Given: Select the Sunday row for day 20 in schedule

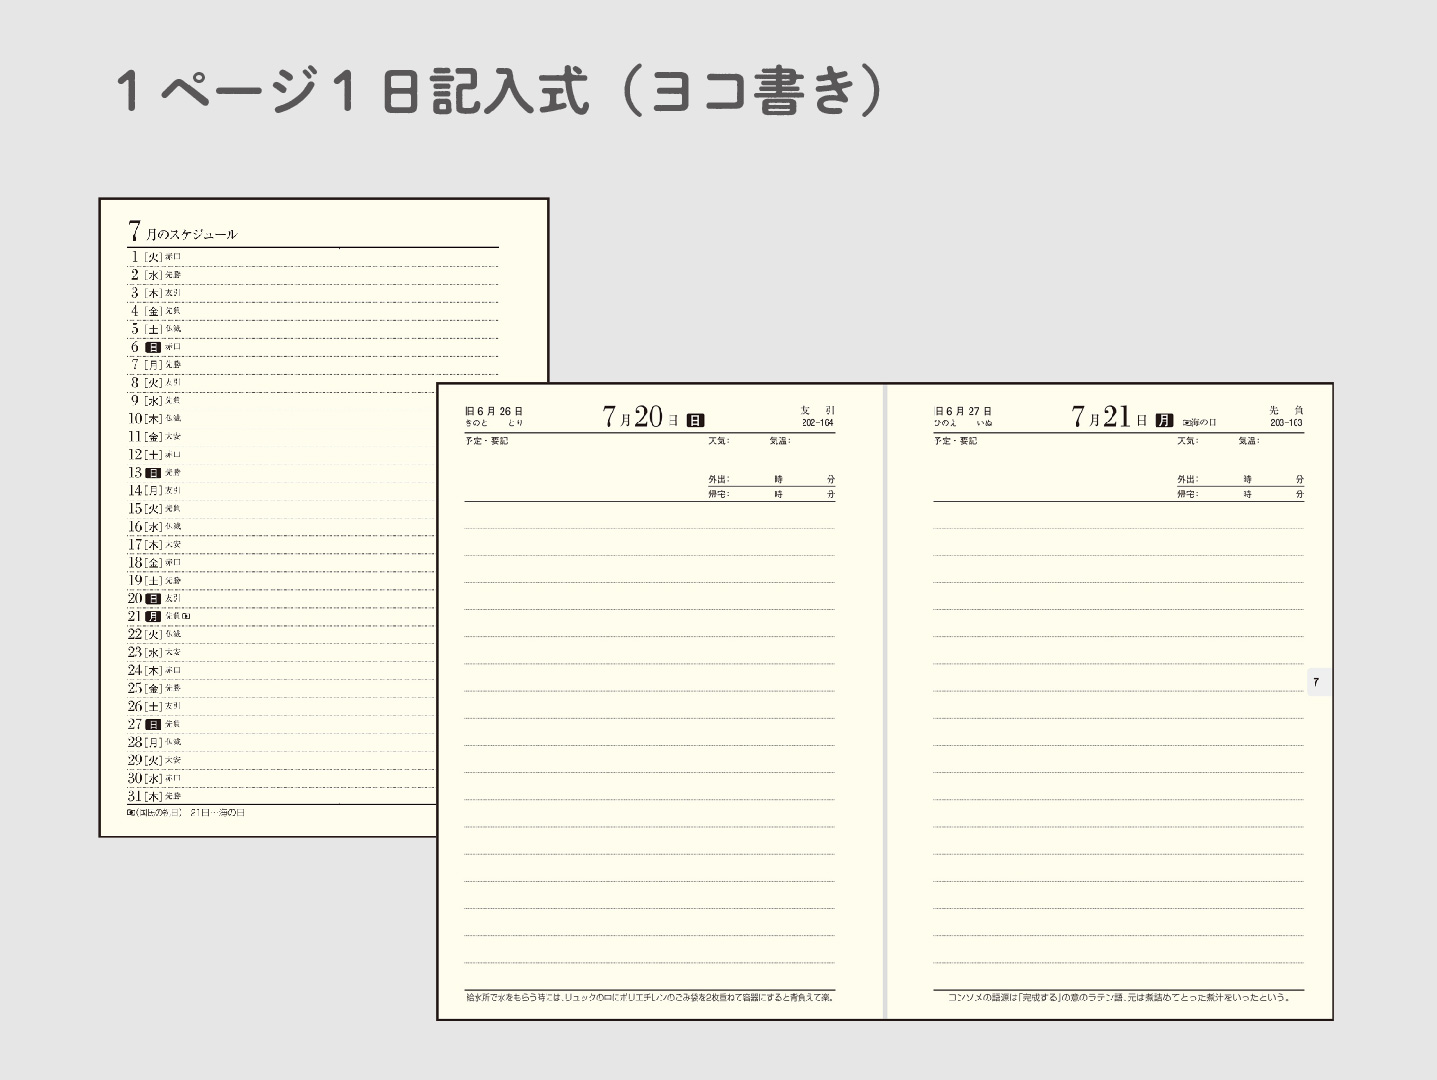Looking at the screenshot, I should tap(282, 599).
